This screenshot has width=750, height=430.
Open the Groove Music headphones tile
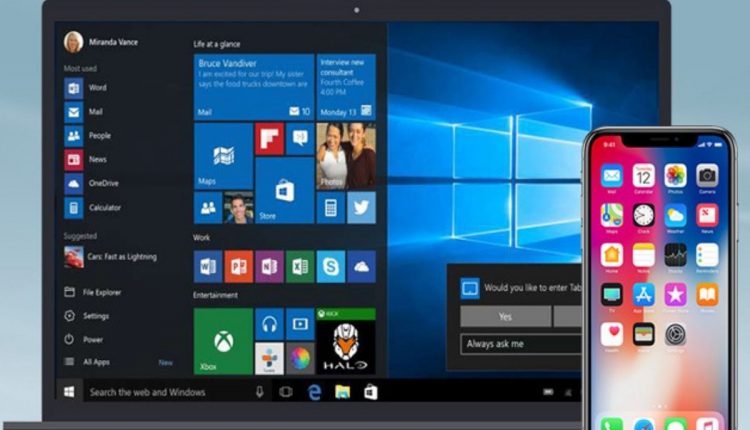(269, 324)
